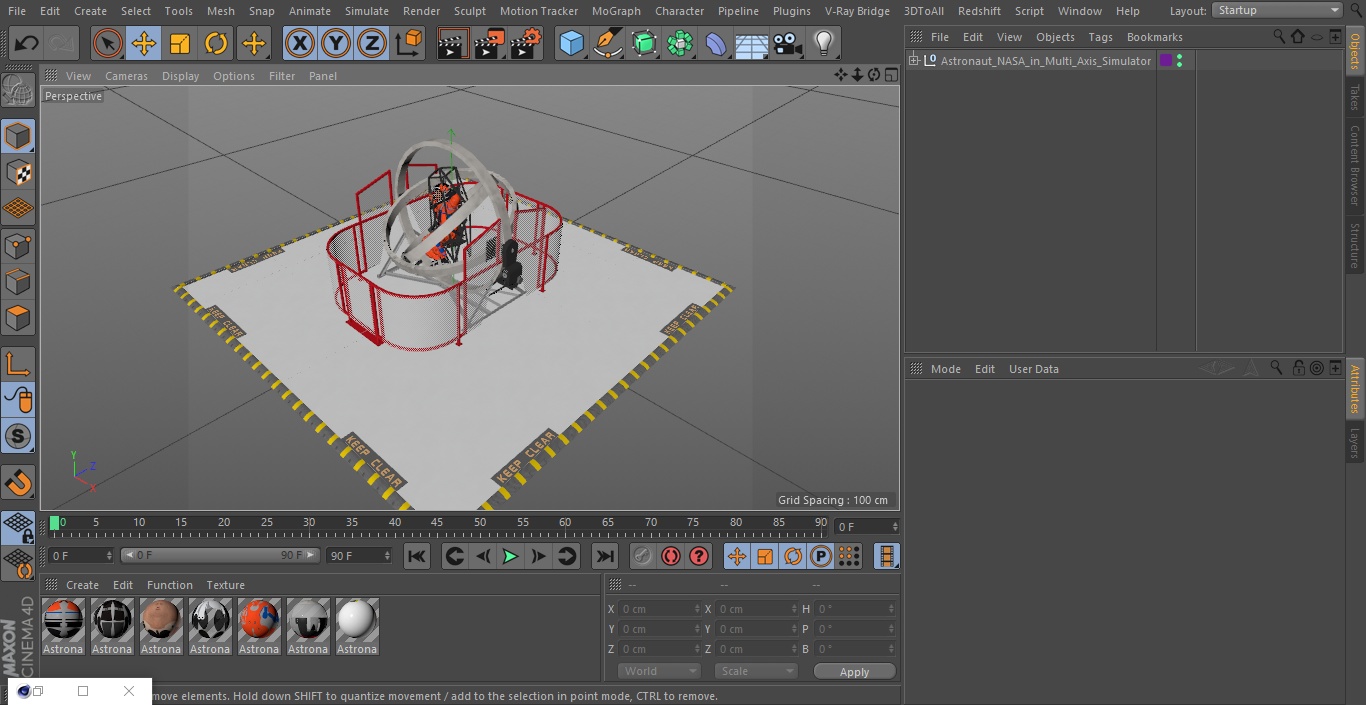Go to start of timeline
Viewport: 1366px width, 705px height.
417,556
